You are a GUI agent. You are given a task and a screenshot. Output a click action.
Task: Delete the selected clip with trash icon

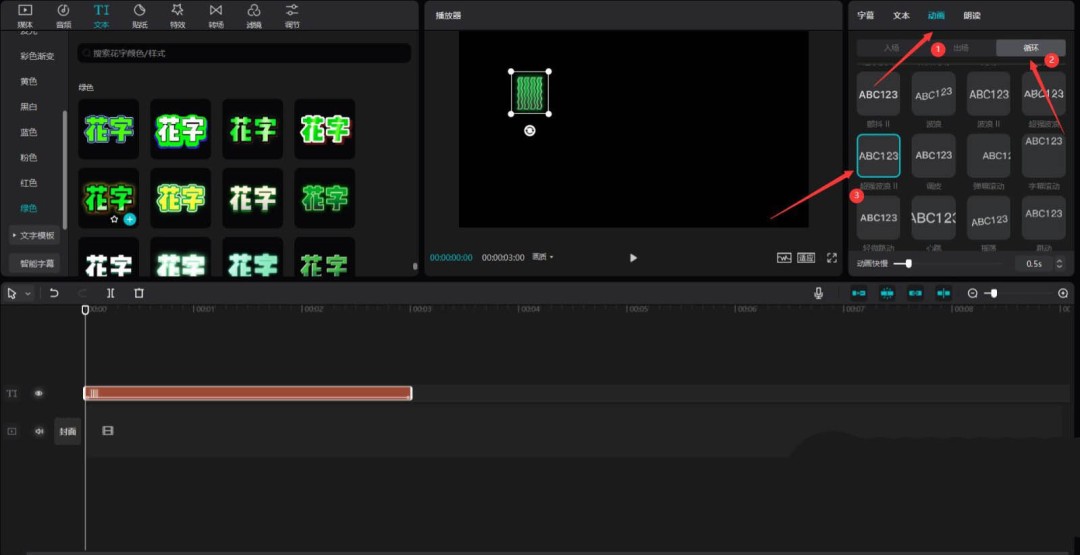139,293
